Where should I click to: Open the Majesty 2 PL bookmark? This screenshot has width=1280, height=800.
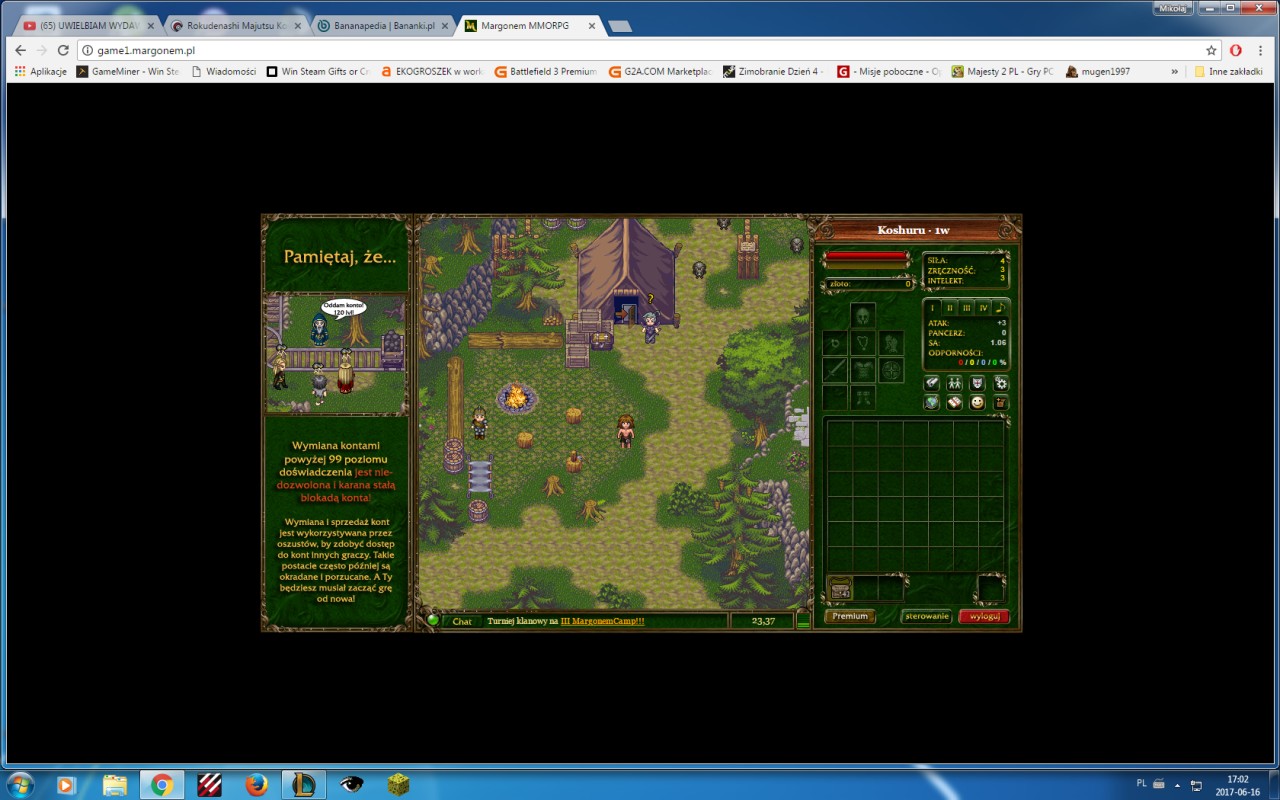click(x=1002, y=72)
